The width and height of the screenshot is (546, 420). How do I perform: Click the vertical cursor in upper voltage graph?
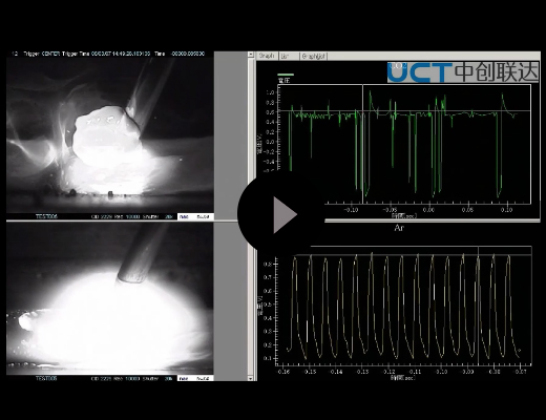[x=363, y=144]
